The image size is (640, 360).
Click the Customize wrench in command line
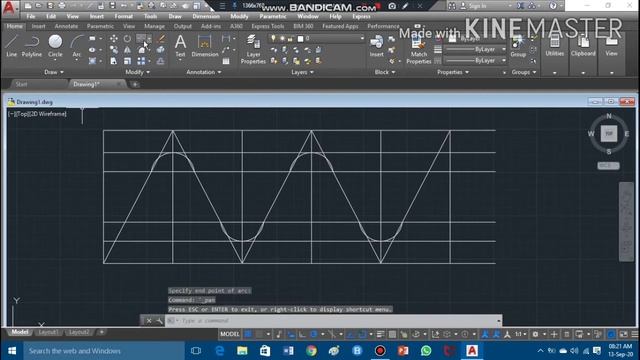coord(159,321)
